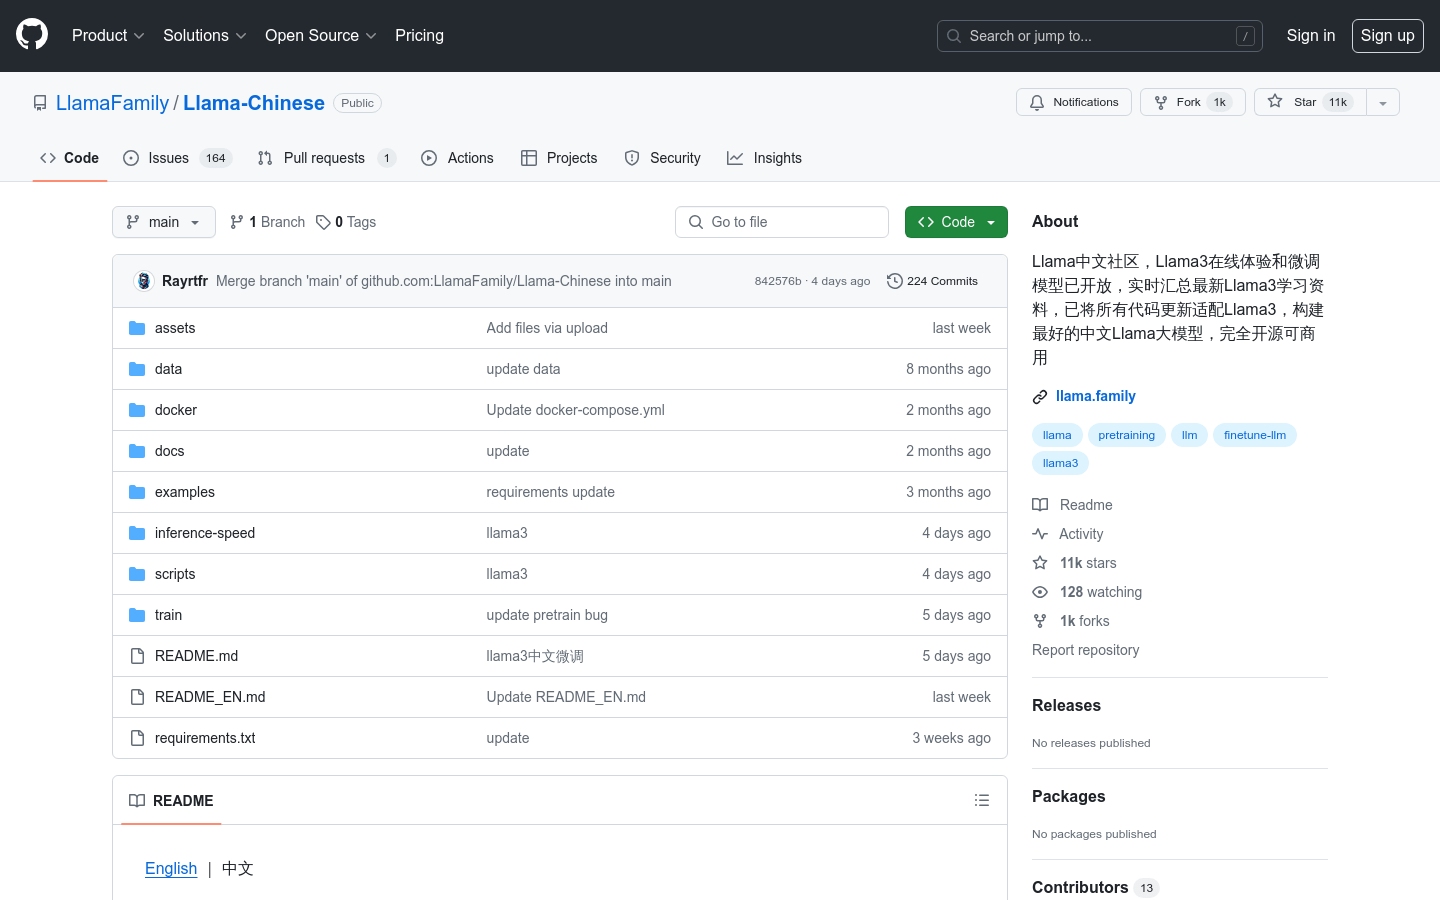Click the Sign in link

(x=1310, y=35)
